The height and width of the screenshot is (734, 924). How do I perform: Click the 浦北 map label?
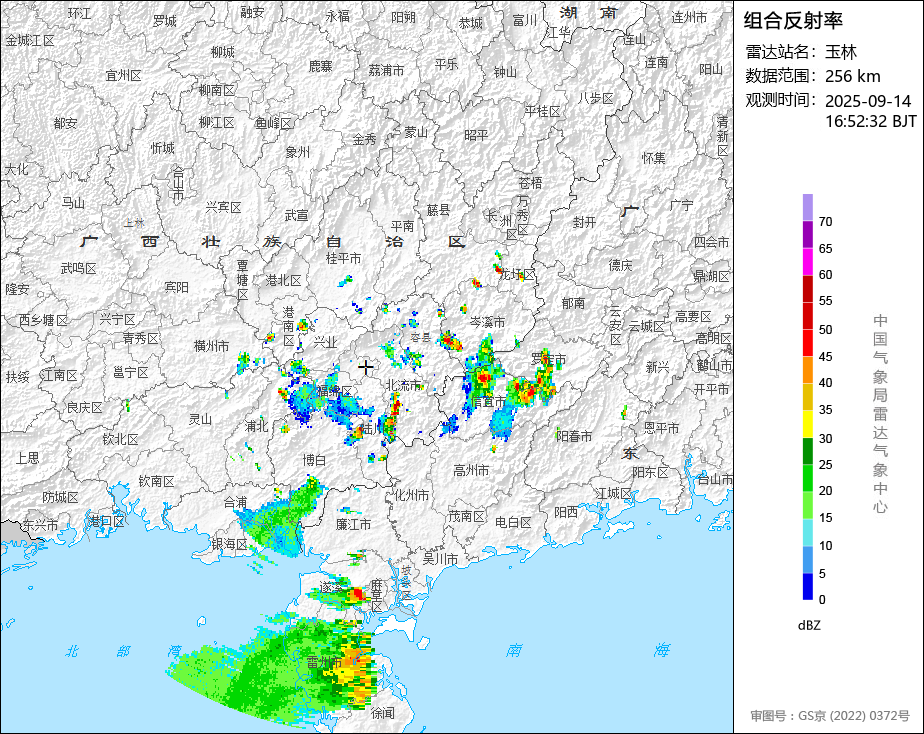pos(256,426)
